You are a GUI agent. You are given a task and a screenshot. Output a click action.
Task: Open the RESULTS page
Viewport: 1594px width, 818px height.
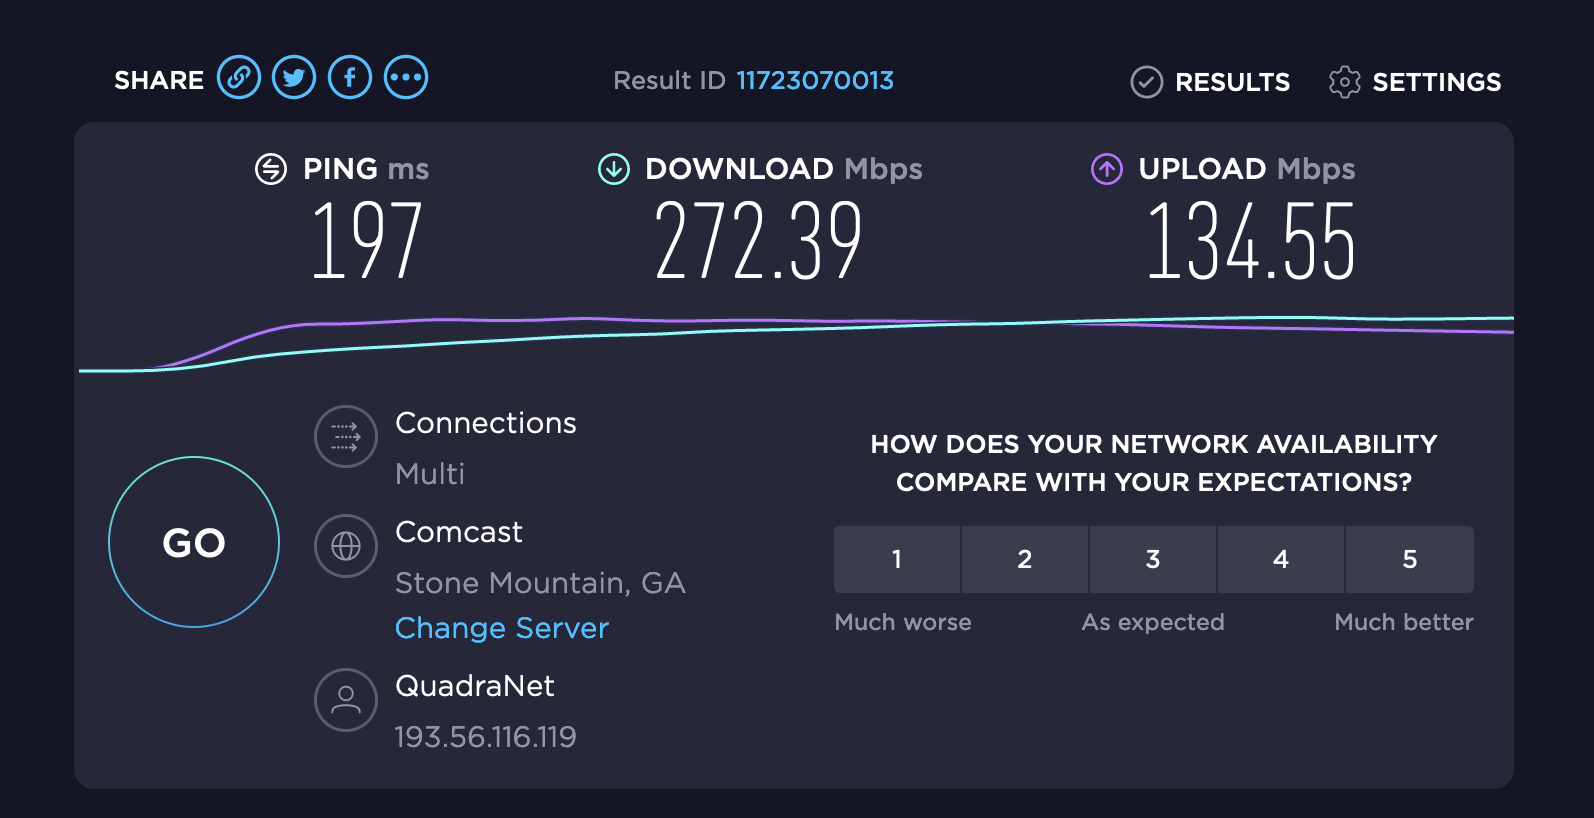pos(1232,82)
